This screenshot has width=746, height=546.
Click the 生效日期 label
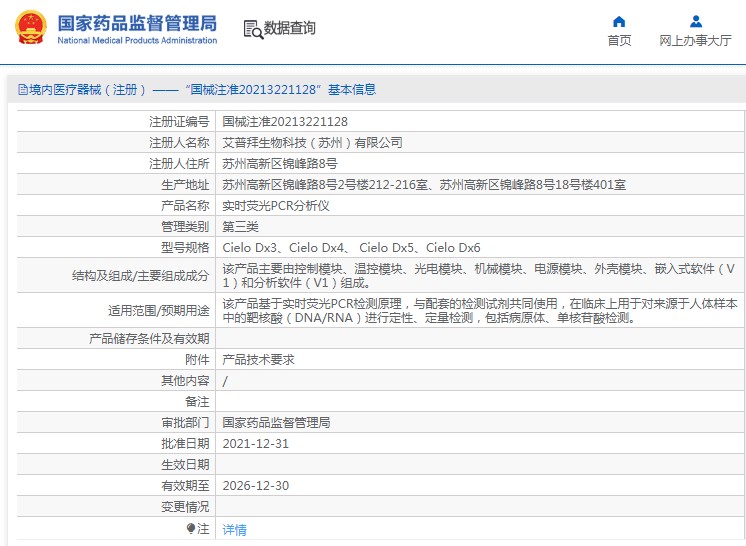(185, 464)
